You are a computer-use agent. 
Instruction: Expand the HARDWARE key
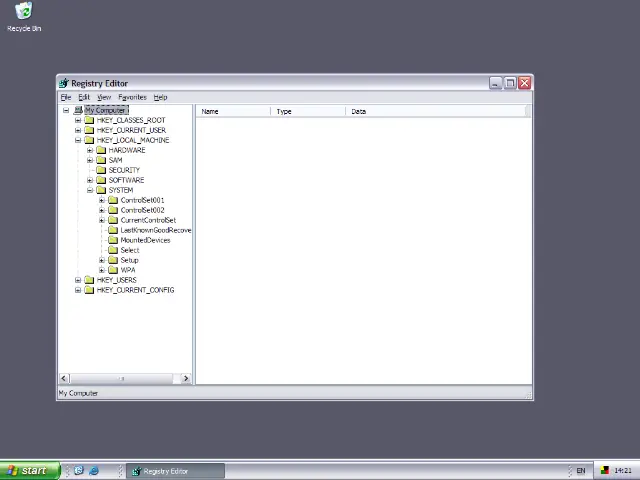point(90,150)
